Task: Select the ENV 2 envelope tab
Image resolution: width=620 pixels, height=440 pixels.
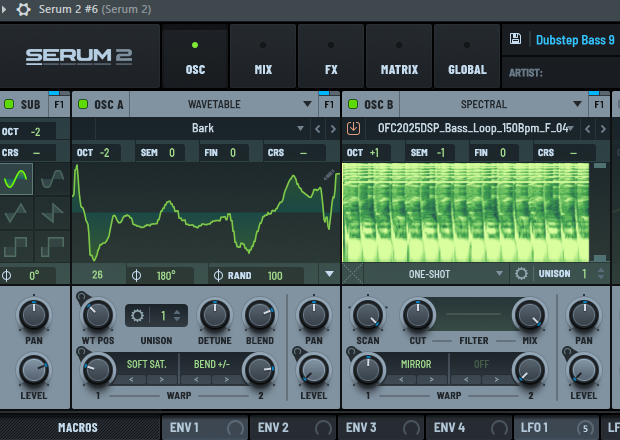Action: click(273, 427)
